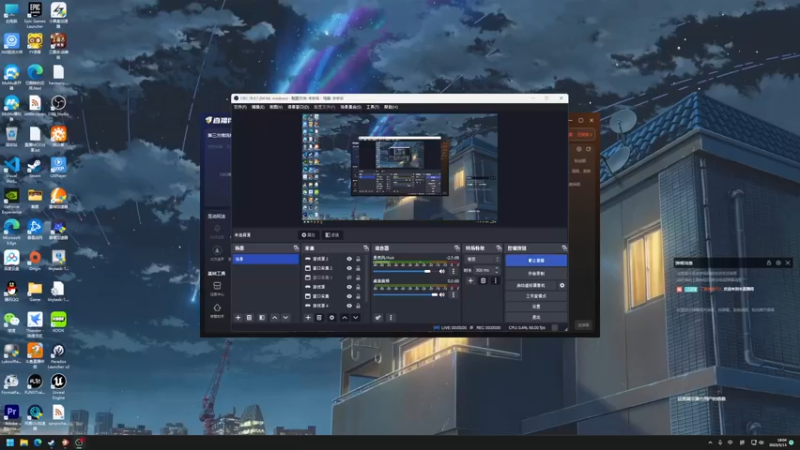The image size is (800, 450).
Task: Move scene up with Scenes panel up arrow
Action: click(274, 317)
